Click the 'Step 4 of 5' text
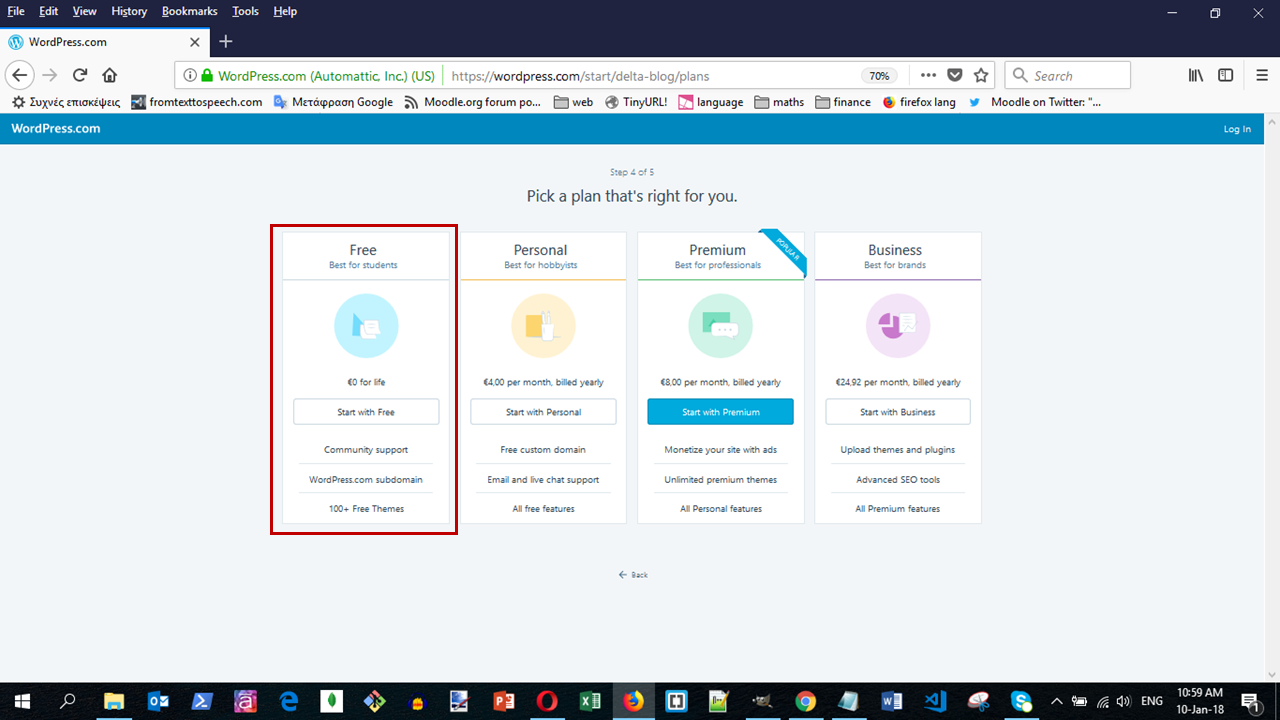The image size is (1280, 720). coord(632,172)
